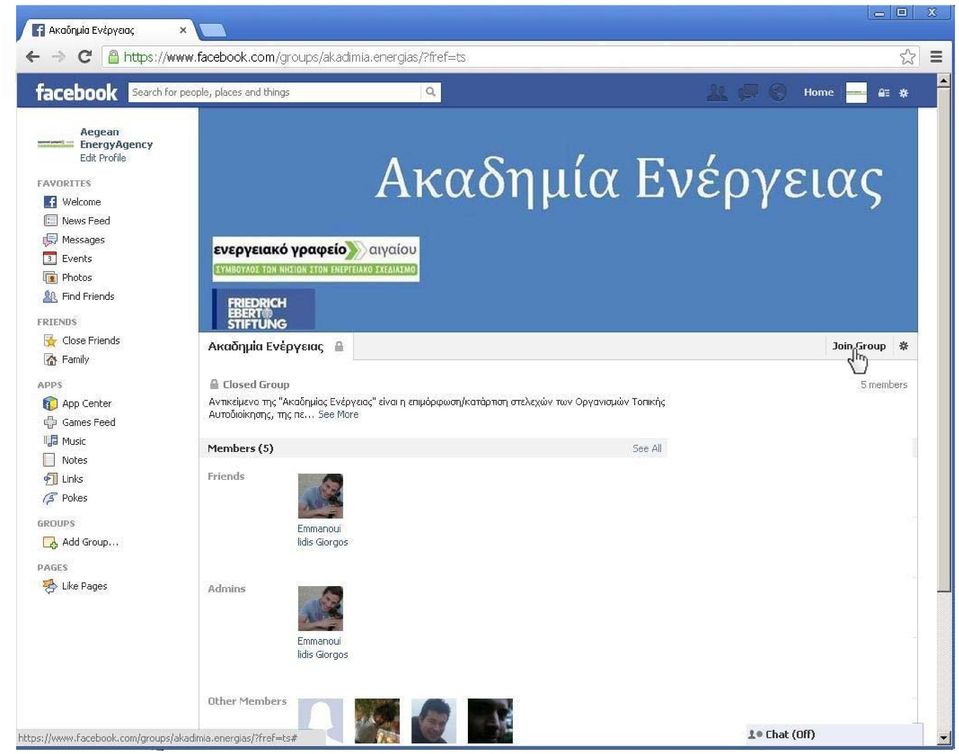Click the Close Friends star icon
Image resolution: width=959 pixels, height=754 pixels.
(50, 341)
